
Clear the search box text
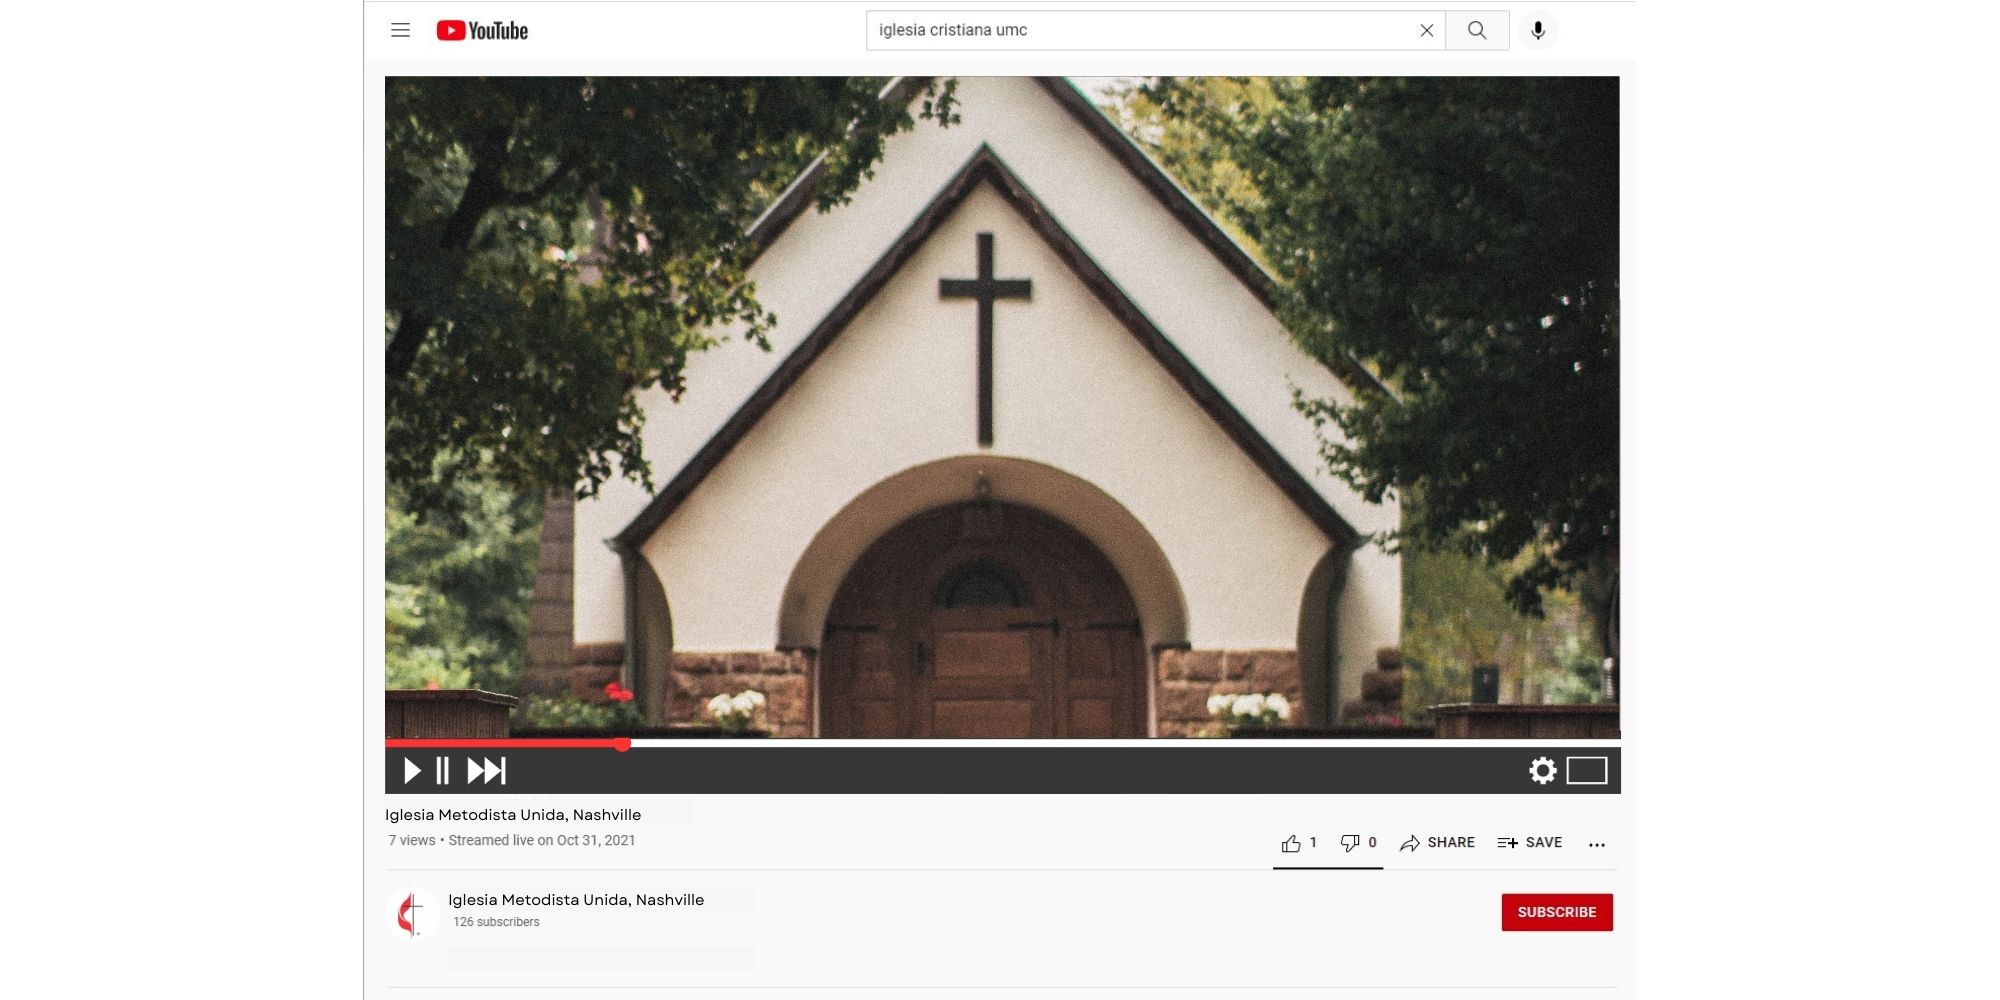[x=1426, y=30]
